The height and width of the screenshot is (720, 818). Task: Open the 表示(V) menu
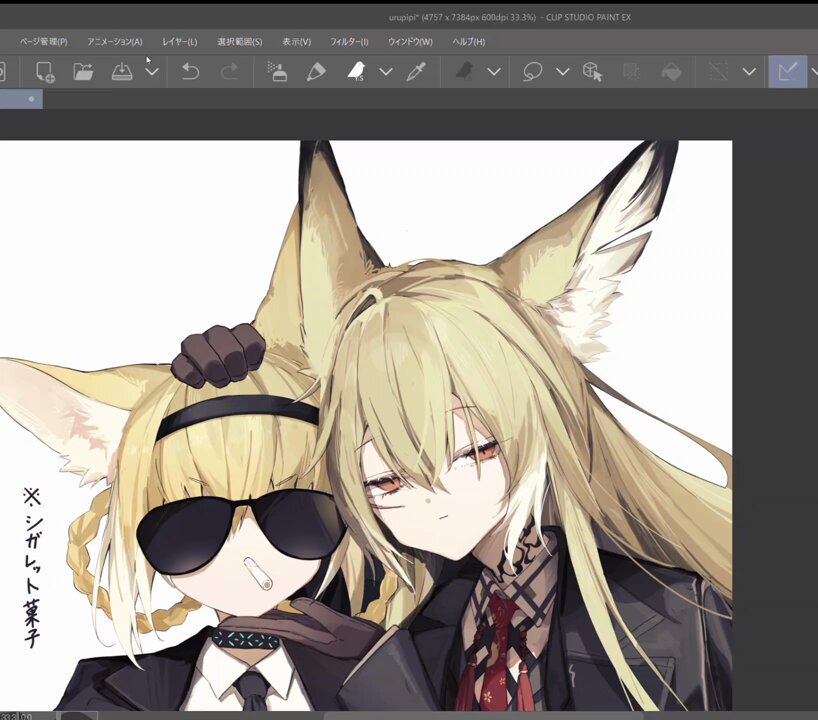(296, 42)
